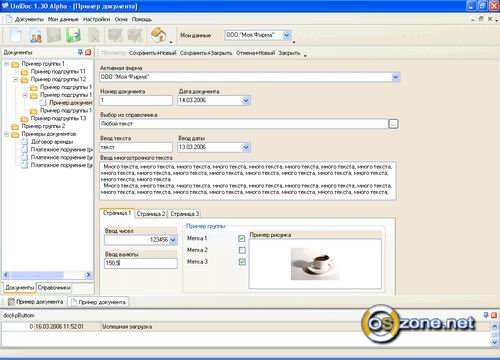Click the horizontal scrollbar in the documents tree
The height and width of the screenshot is (360, 500).
pos(47,275)
